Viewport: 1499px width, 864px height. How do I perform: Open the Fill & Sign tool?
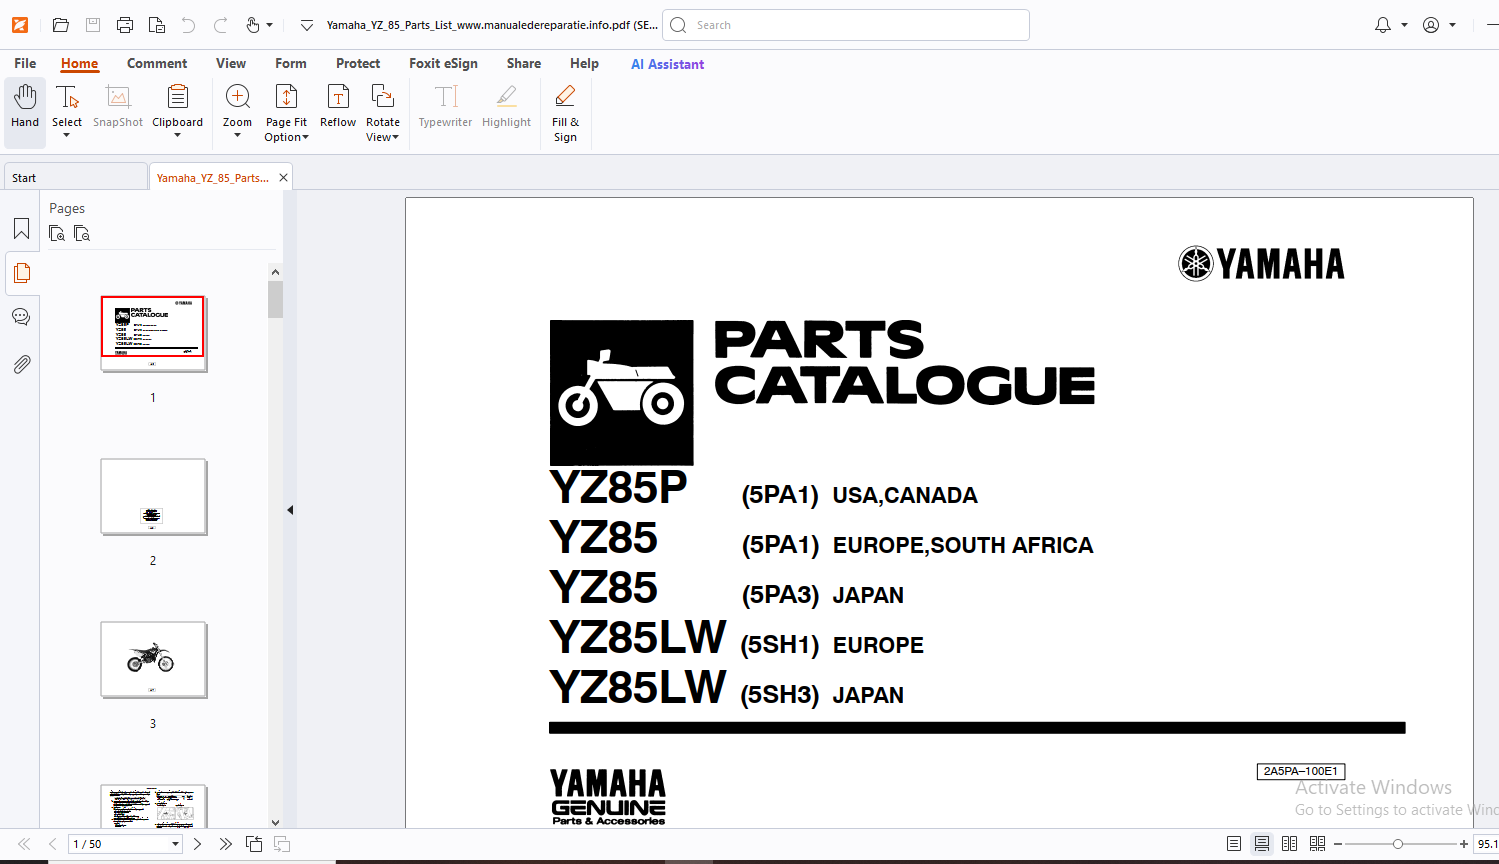coord(565,113)
